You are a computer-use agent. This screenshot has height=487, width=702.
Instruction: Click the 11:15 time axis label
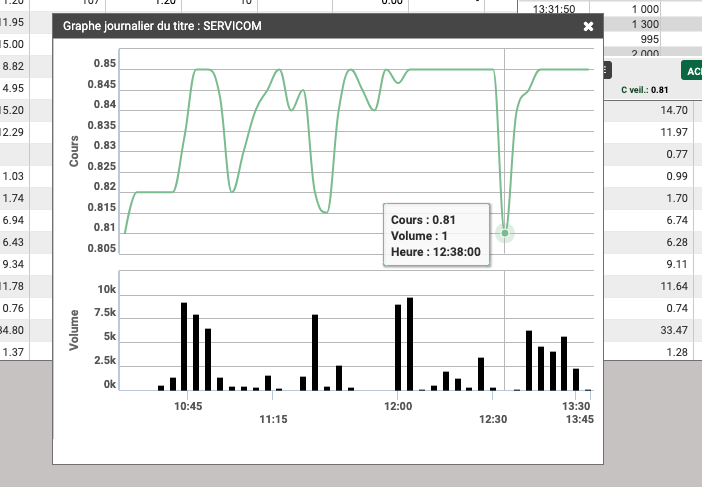[x=273, y=419]
